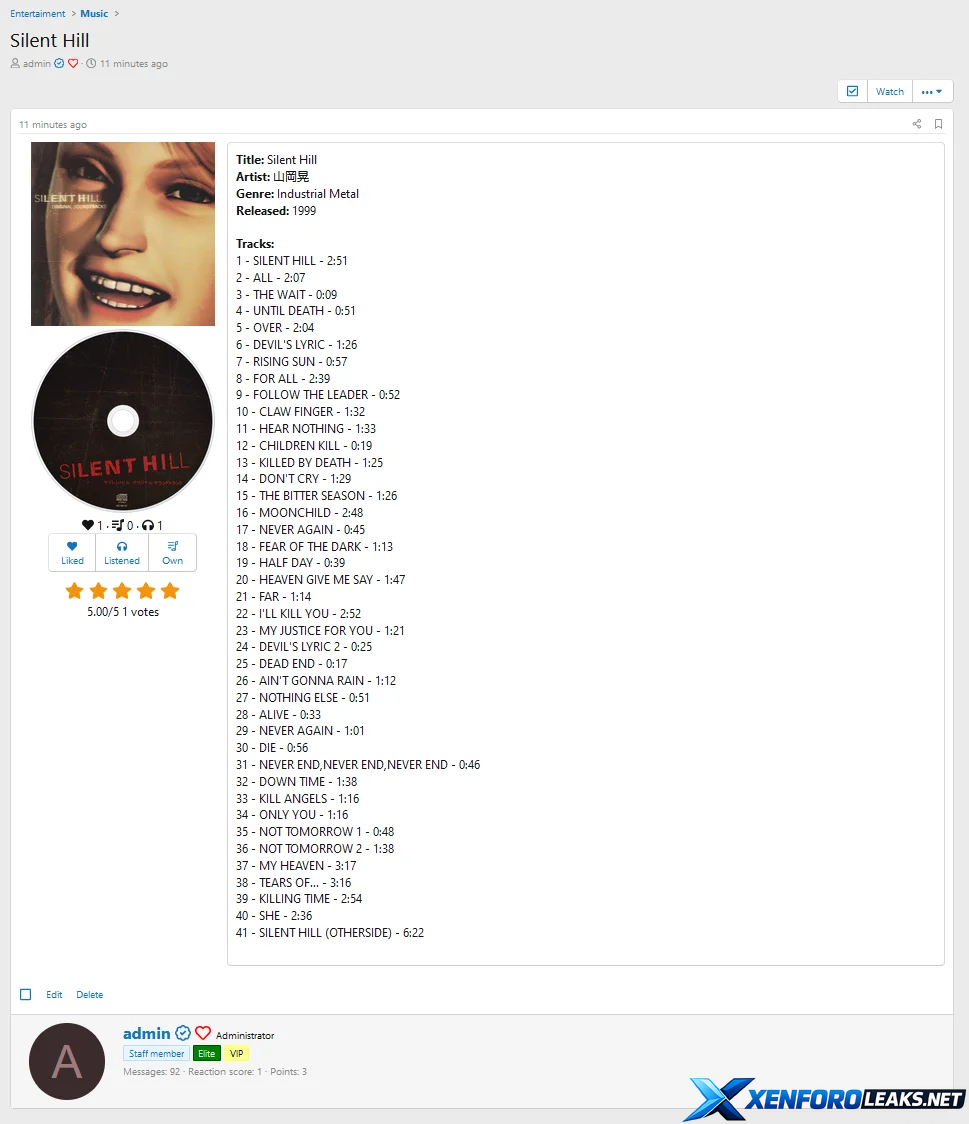Rate with the fifth star

pyautogui.click(x=170, y=591)
